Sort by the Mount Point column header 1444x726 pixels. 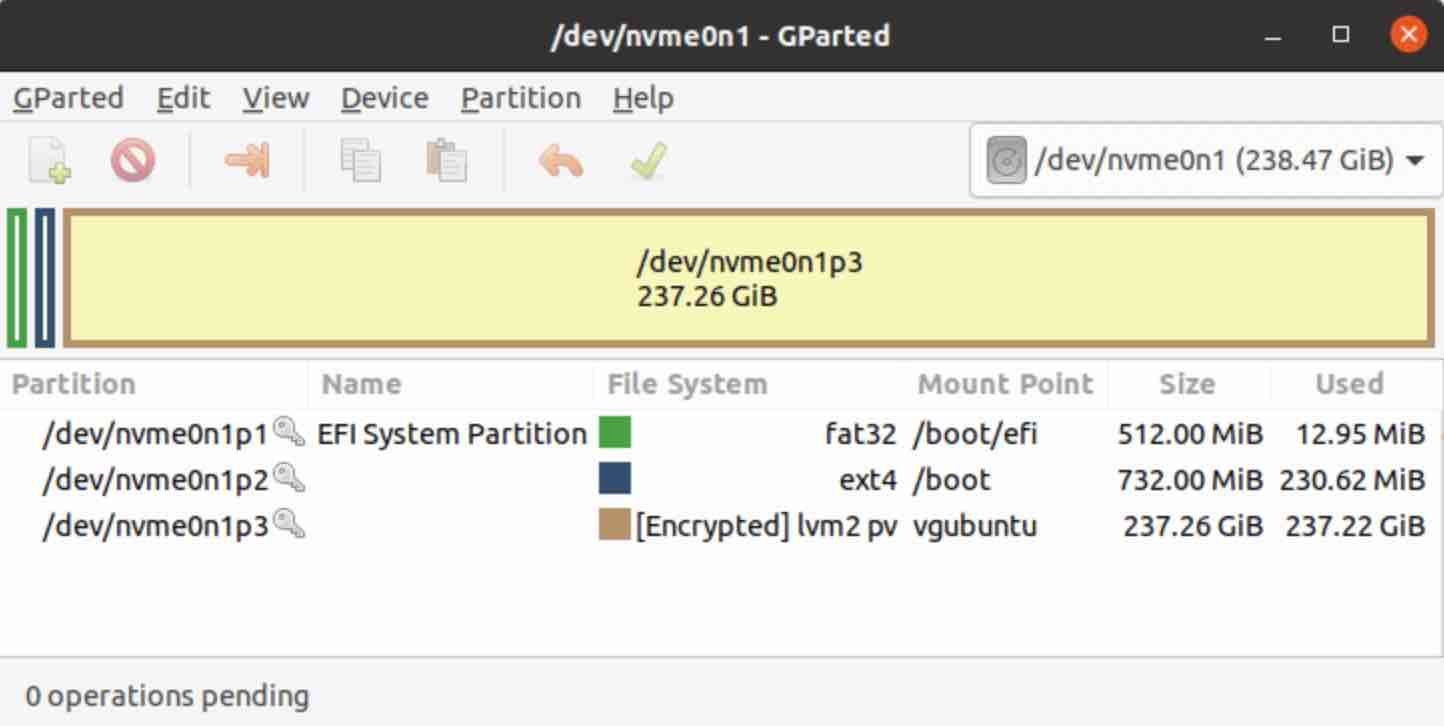[x=1006, y=384]
